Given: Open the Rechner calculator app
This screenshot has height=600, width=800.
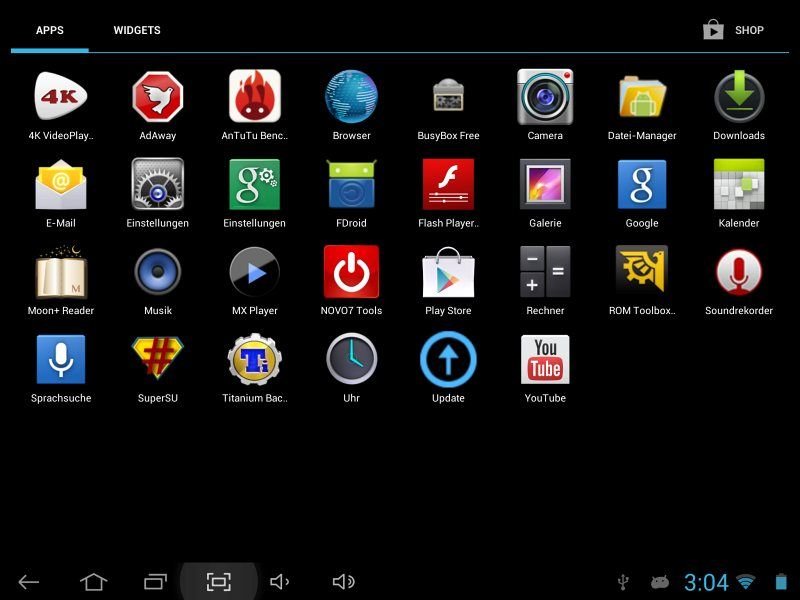Looking at the screenshot, I should [545, 272].
